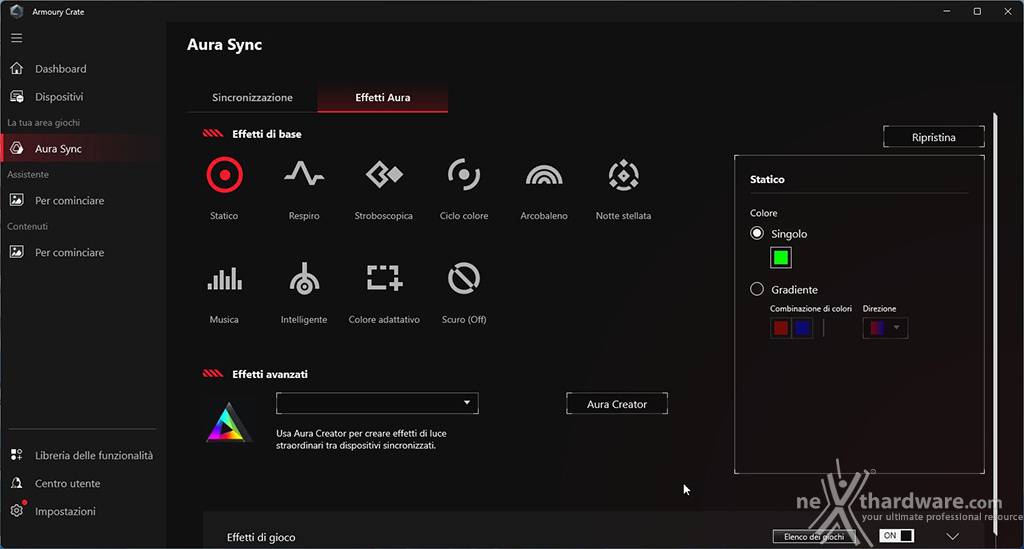Viewport: 1024px width, 549px height.
Task: Click Per cominciare icon under Assistente
Action: [17, 200]
